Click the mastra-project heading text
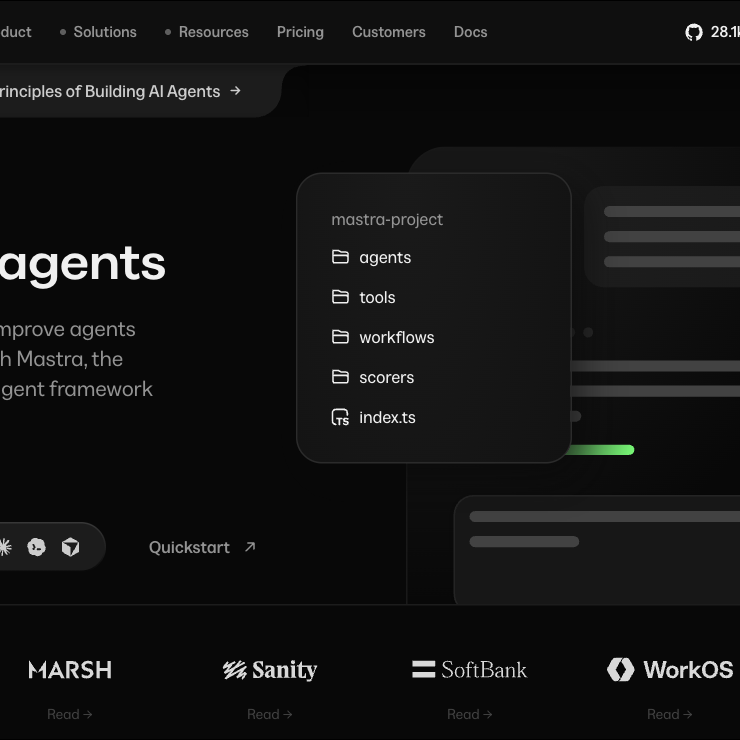 387,220
